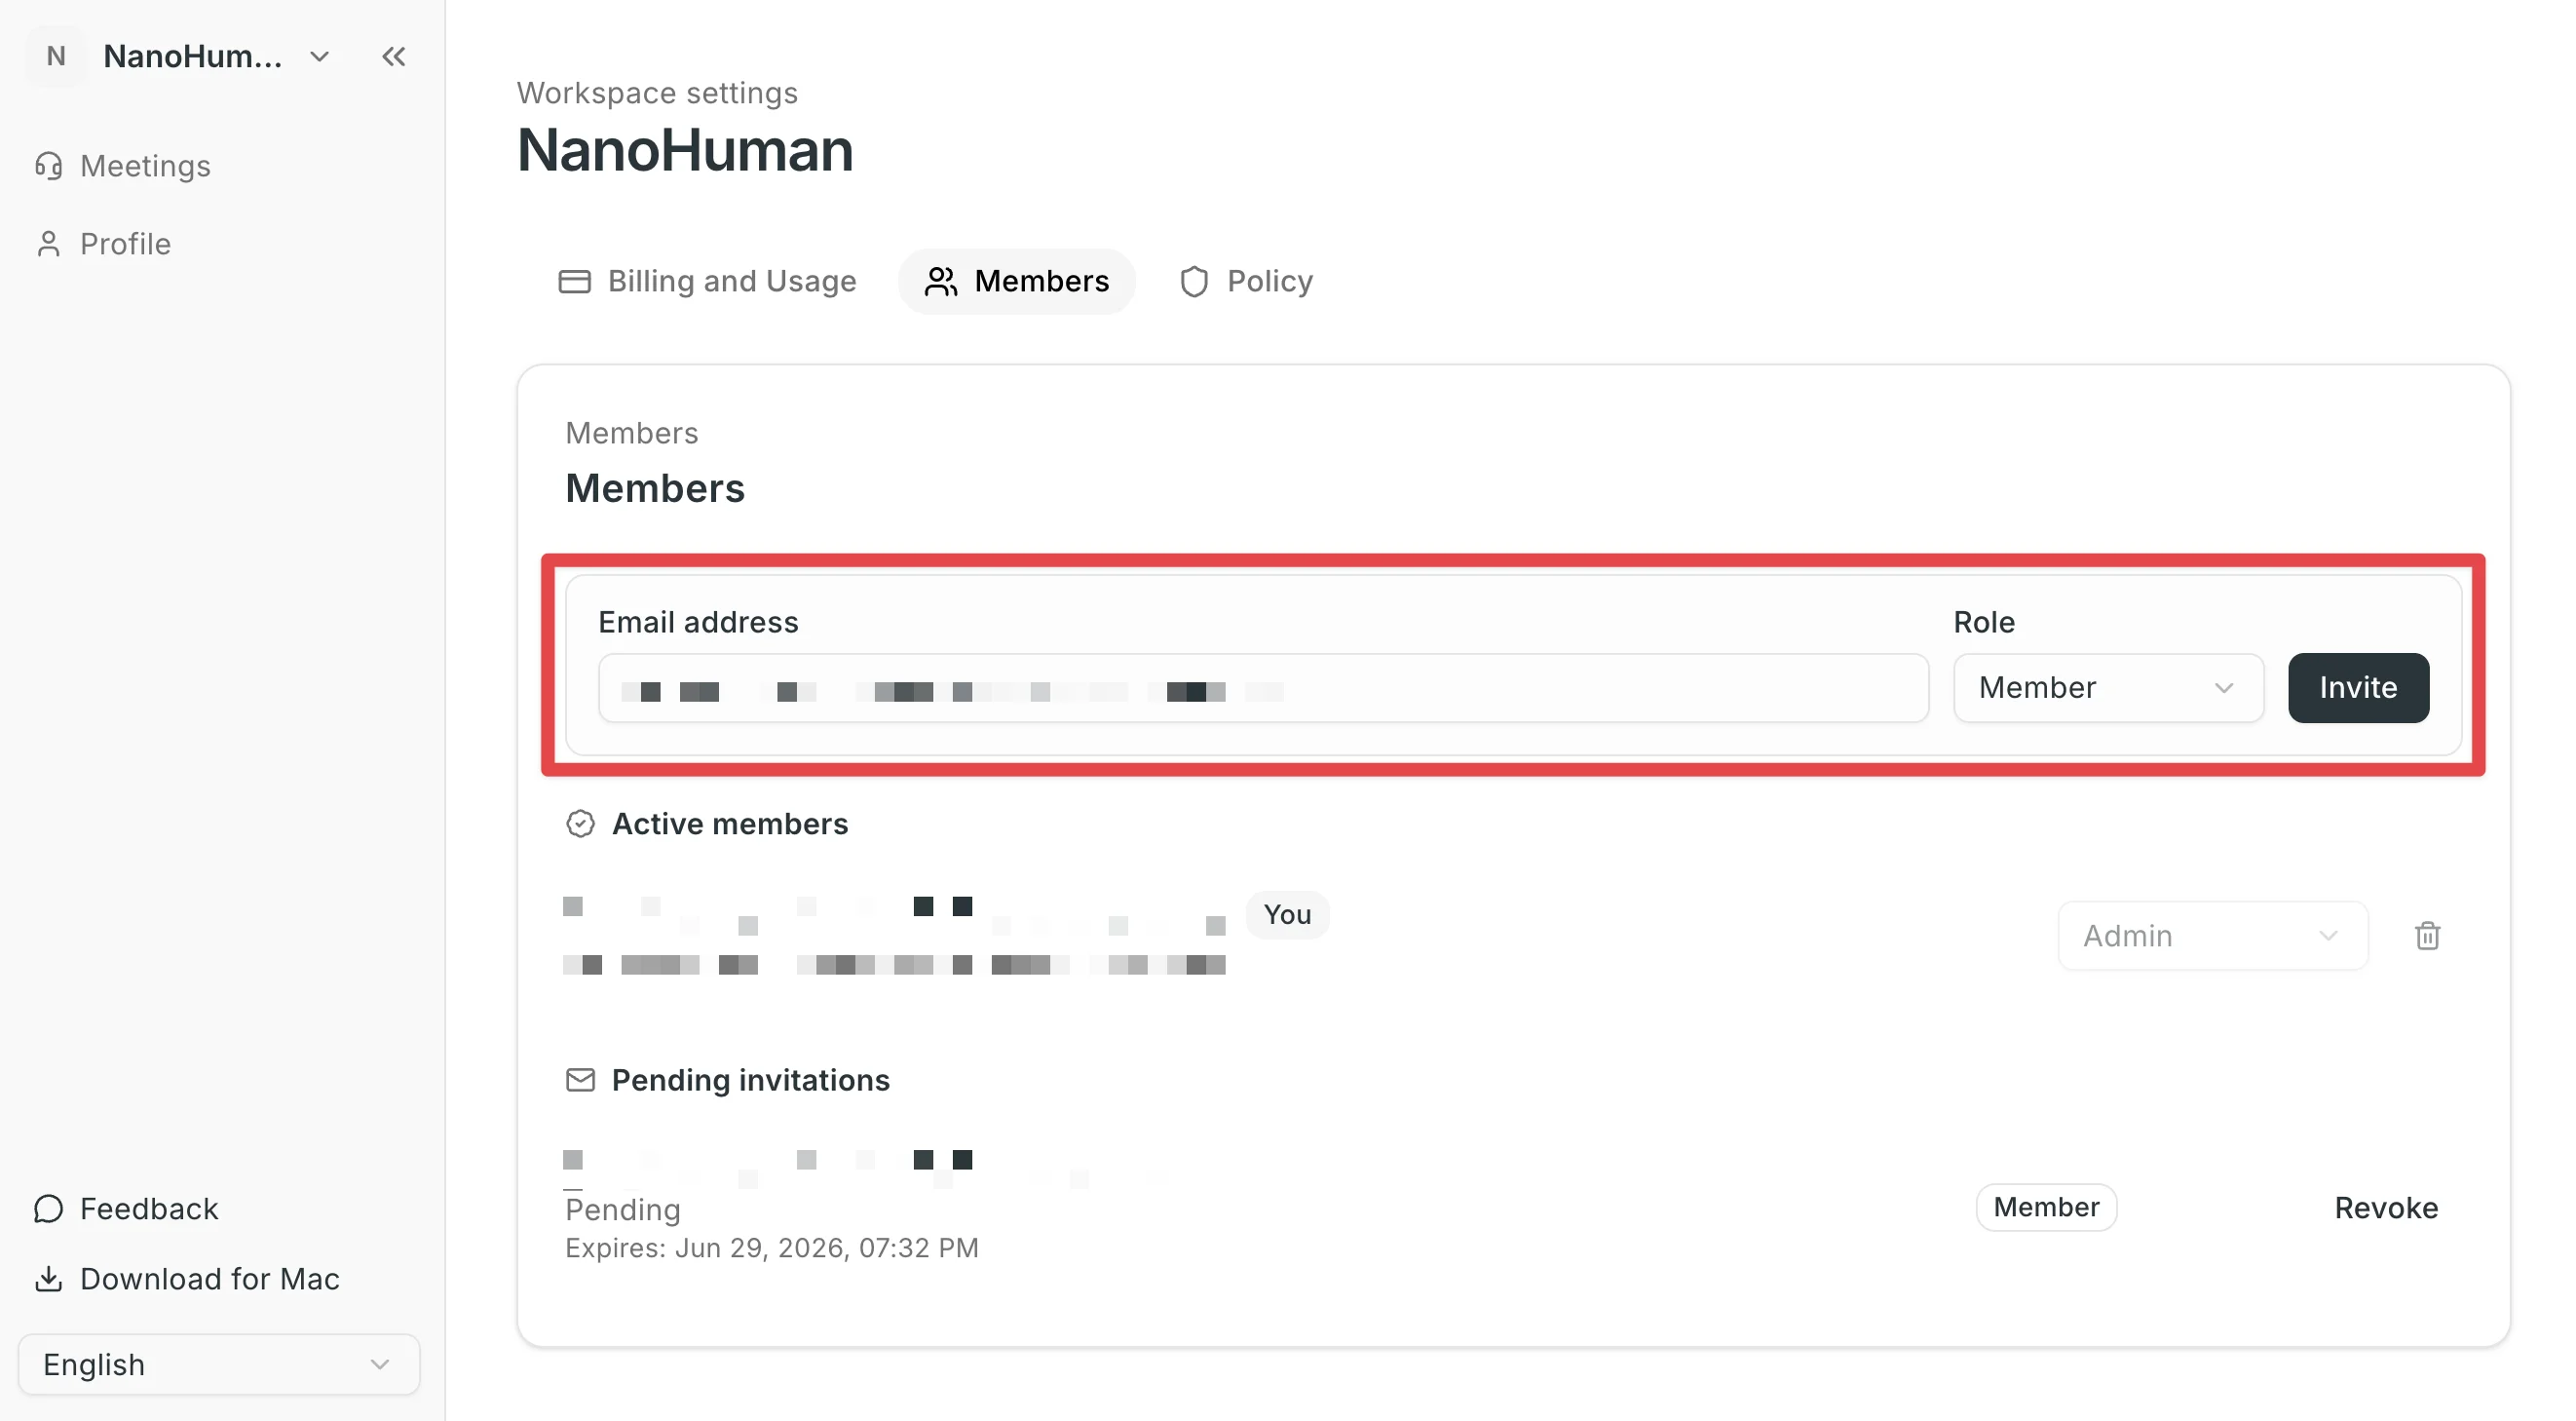Open Meetings in the sidebar
This screenshot has width=2576, height=1421.
pos(123,166)
